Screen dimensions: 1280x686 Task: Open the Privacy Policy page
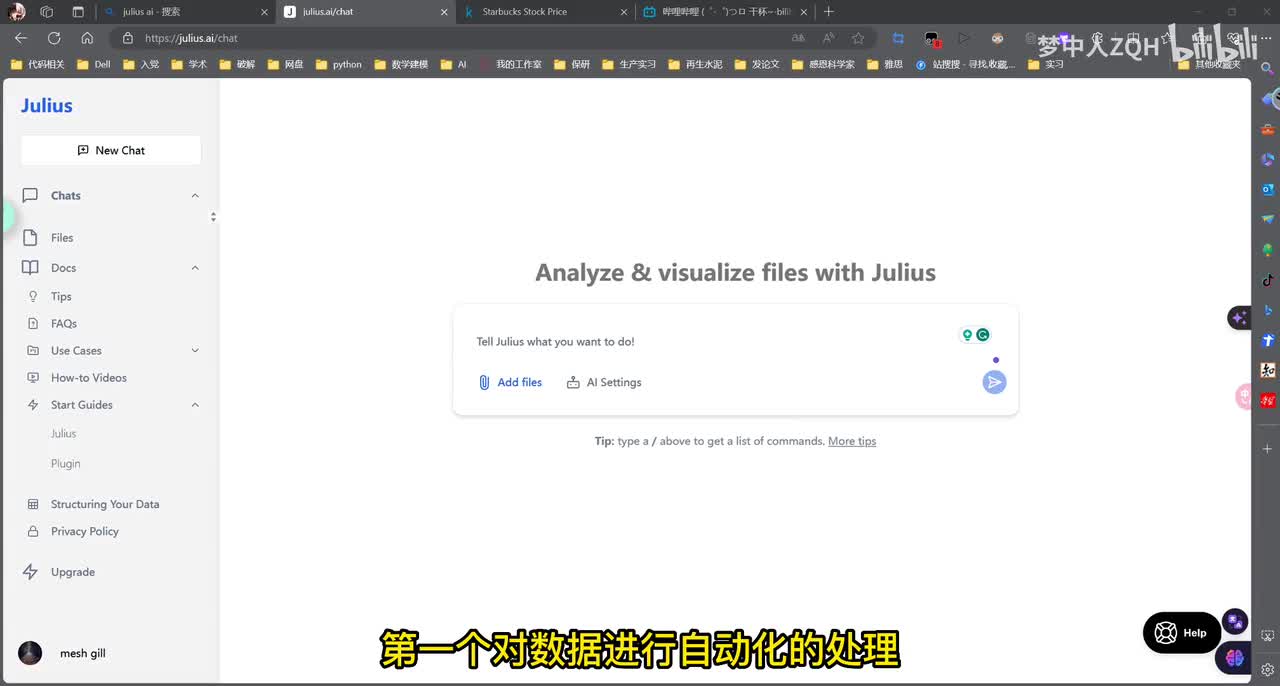(84, 532)
